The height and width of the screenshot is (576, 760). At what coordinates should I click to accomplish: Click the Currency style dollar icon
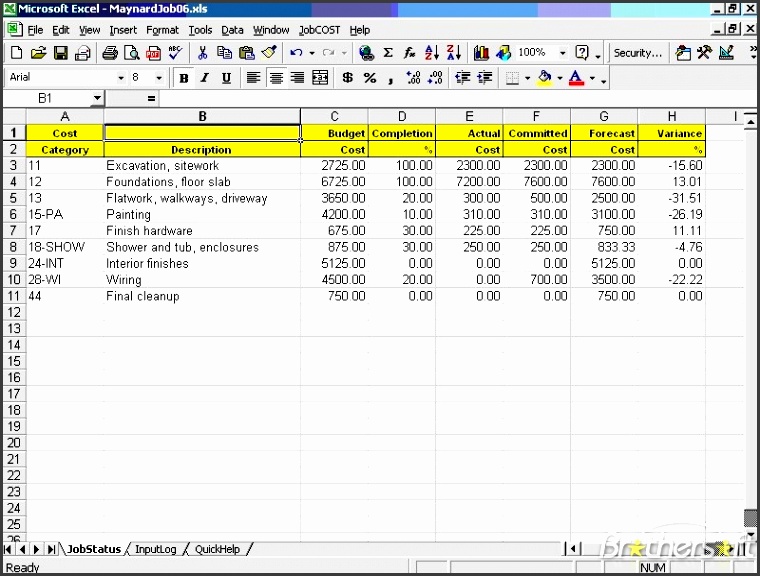coord(348,78)
